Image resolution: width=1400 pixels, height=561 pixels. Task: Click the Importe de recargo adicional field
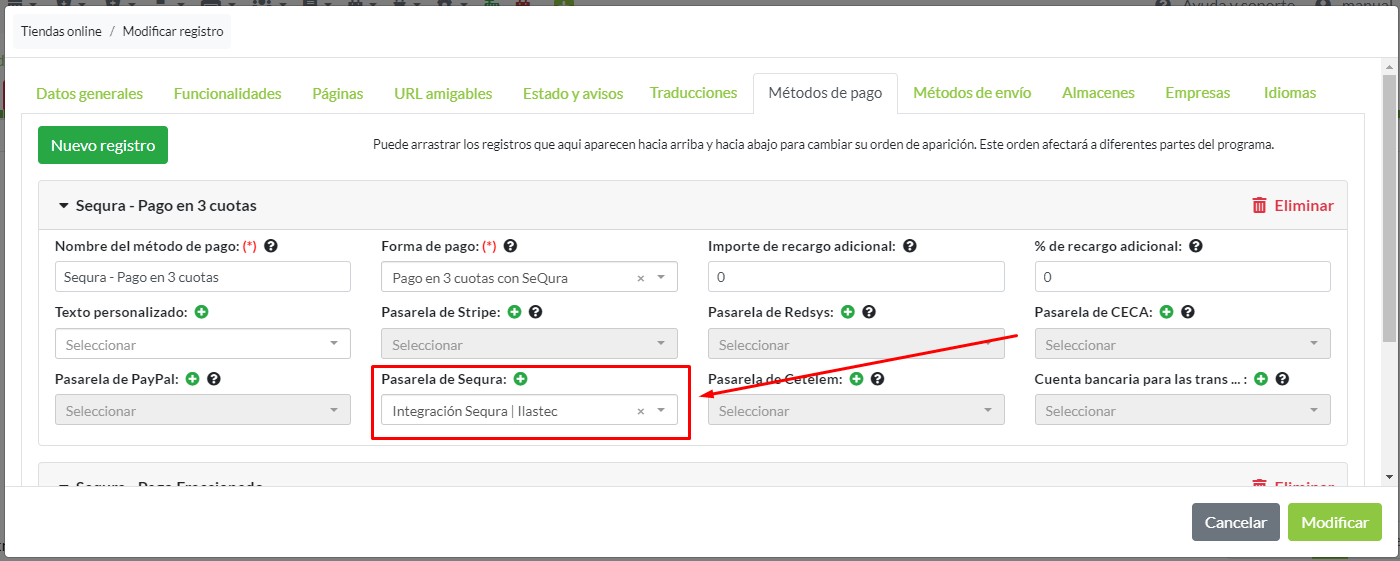[x=855, y=277]
